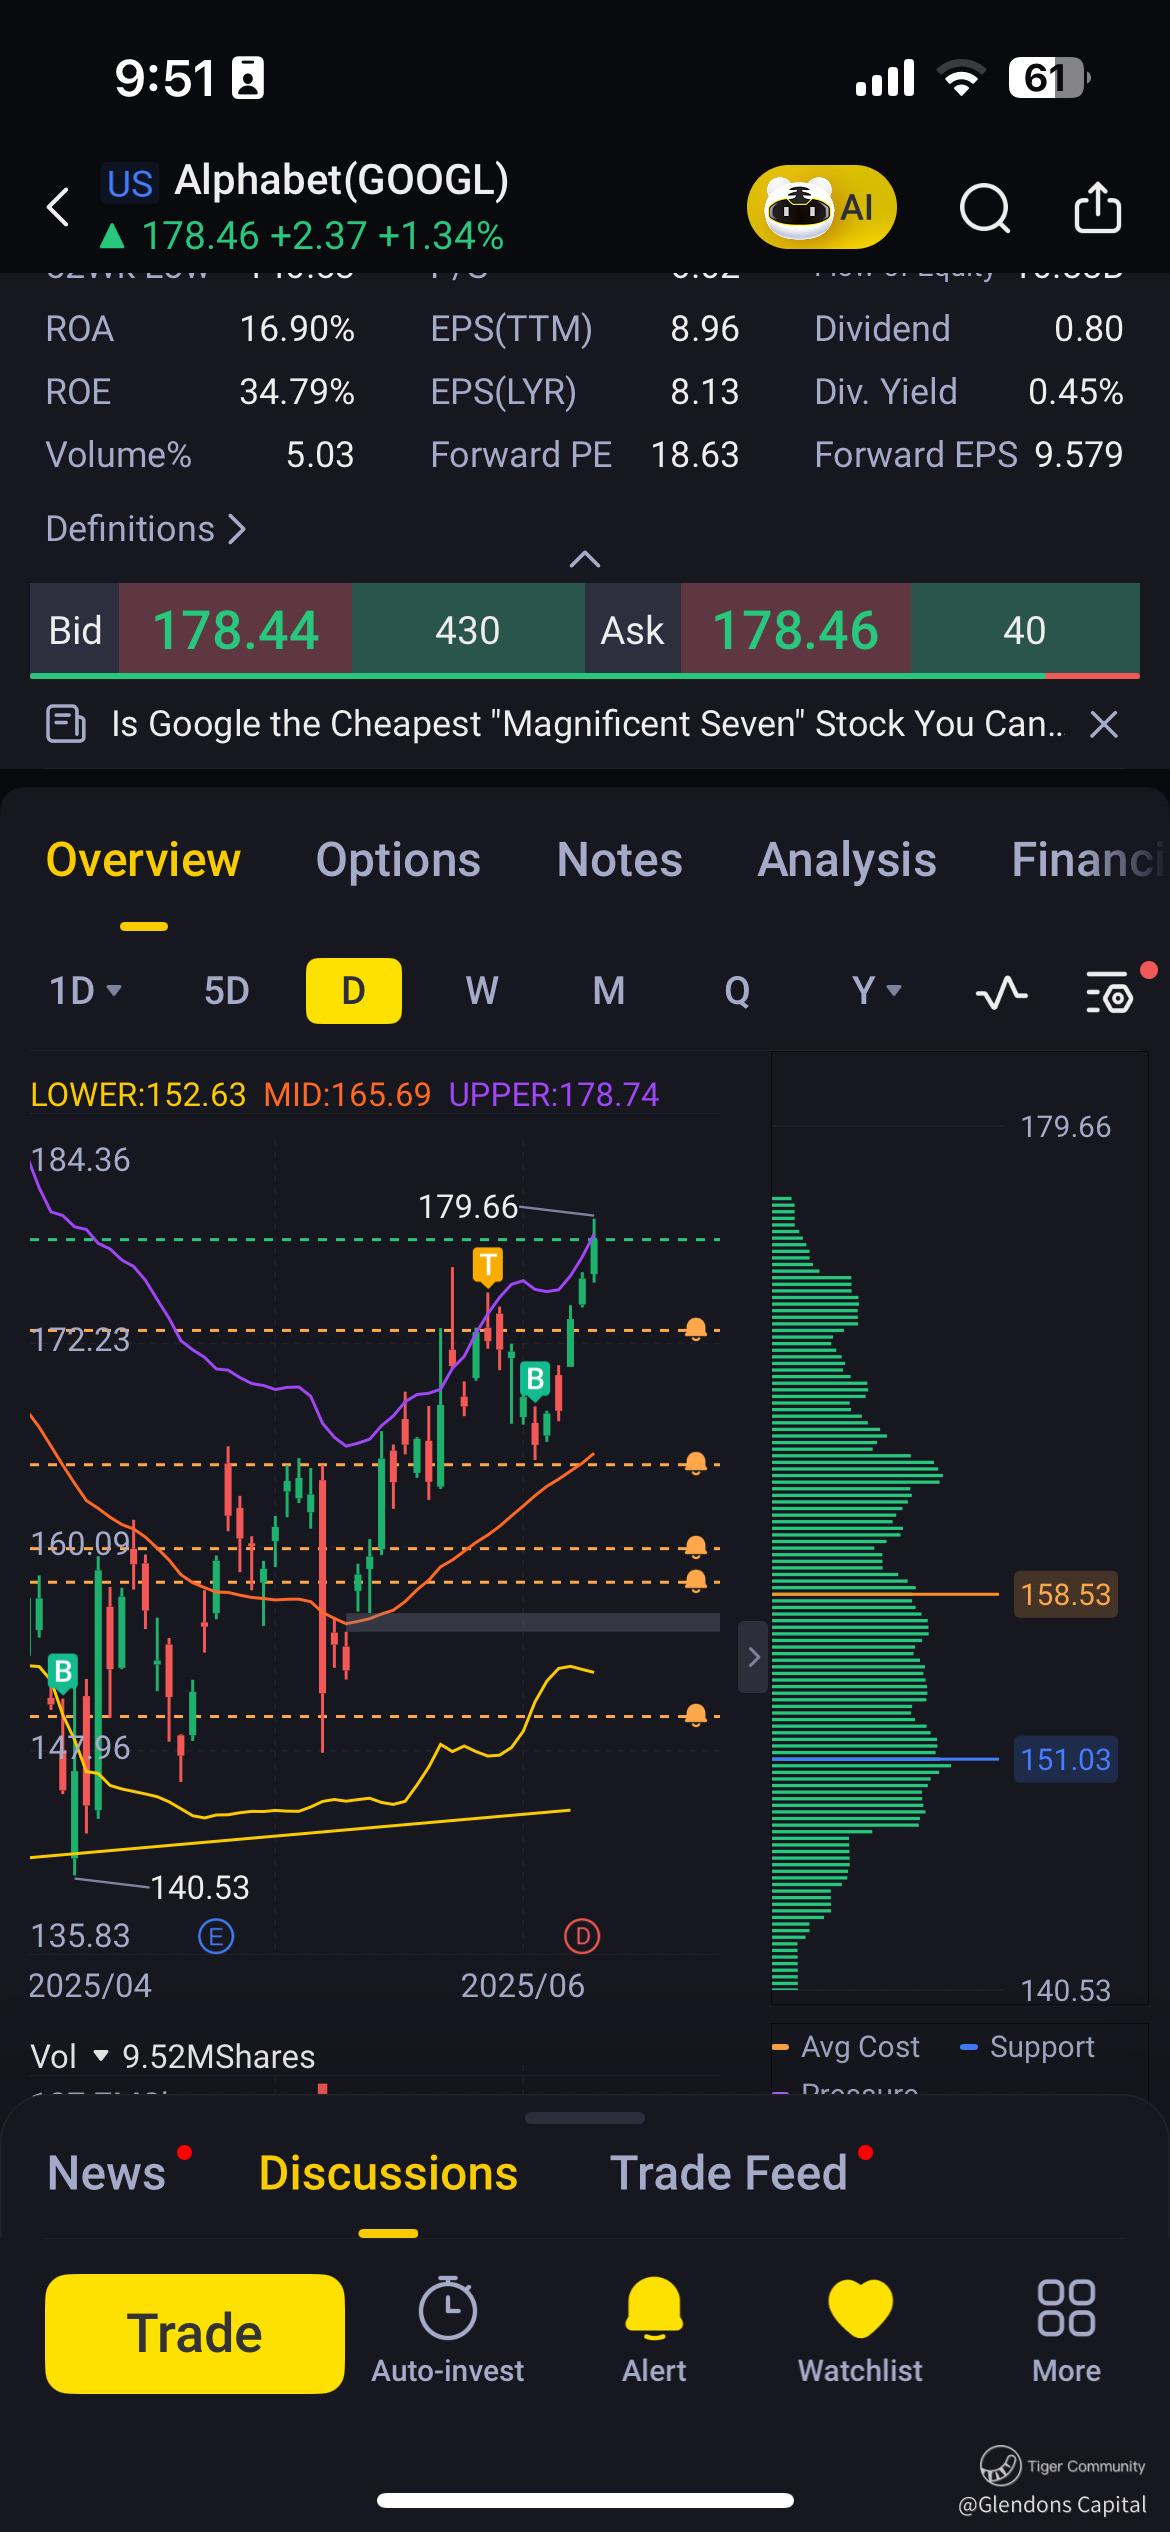Tap the news article icon in banner
Image resolution: width=1170 pixels, height=2532 pixels.
(x=66, y=723)
